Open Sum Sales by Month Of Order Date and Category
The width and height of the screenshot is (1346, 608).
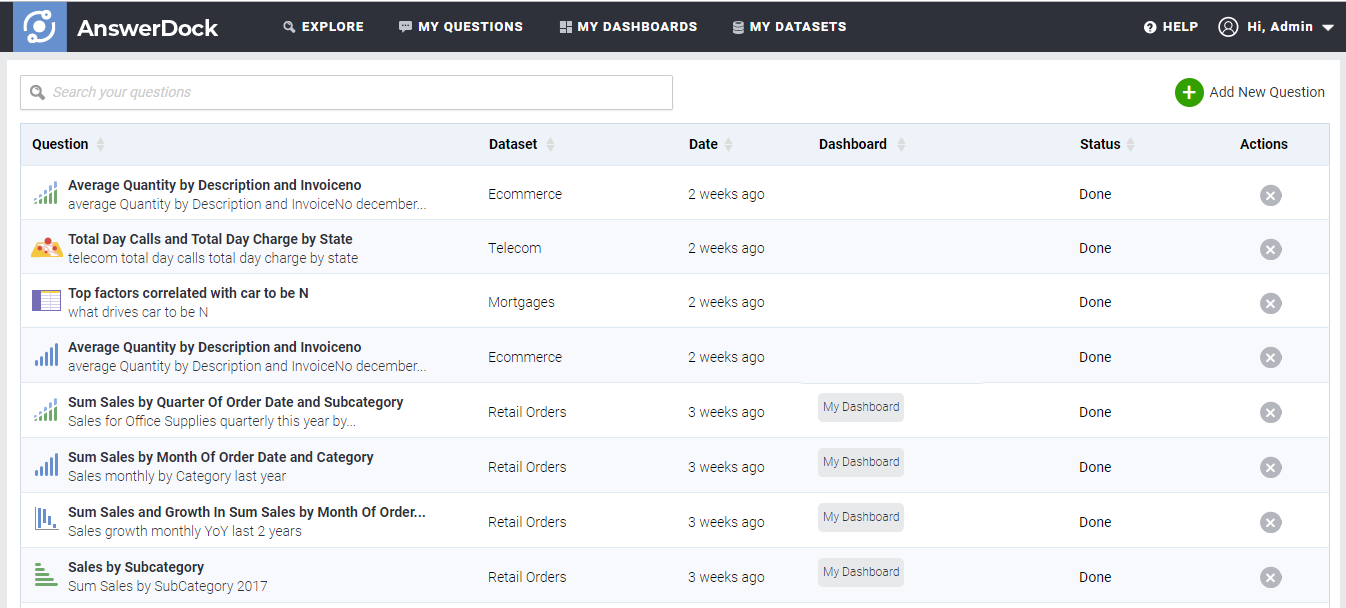[221, 457]
